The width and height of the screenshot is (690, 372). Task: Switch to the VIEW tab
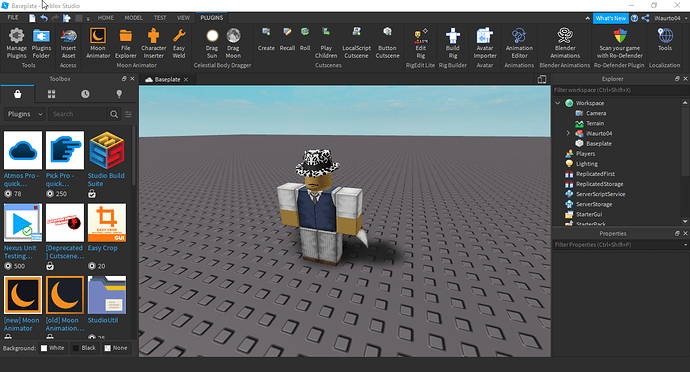coord(183,18)
